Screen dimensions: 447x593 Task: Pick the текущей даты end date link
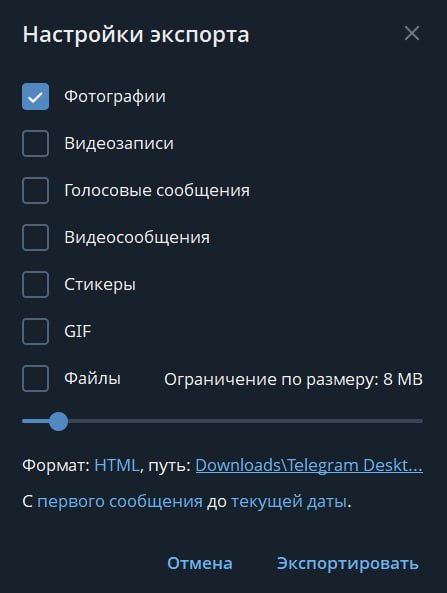point(289,501)
